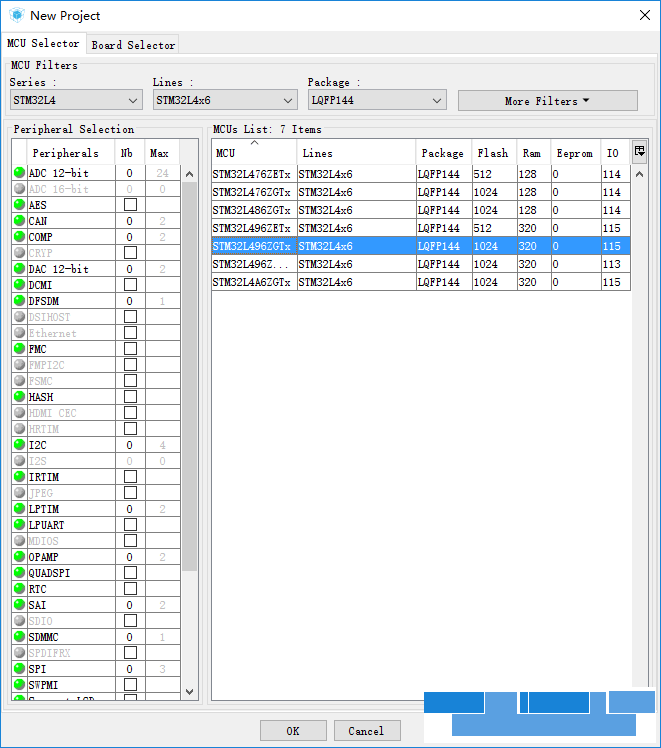The height and width of the screenshot is (748, 661).
Task: Click the Ram column header
Action: 534,153
